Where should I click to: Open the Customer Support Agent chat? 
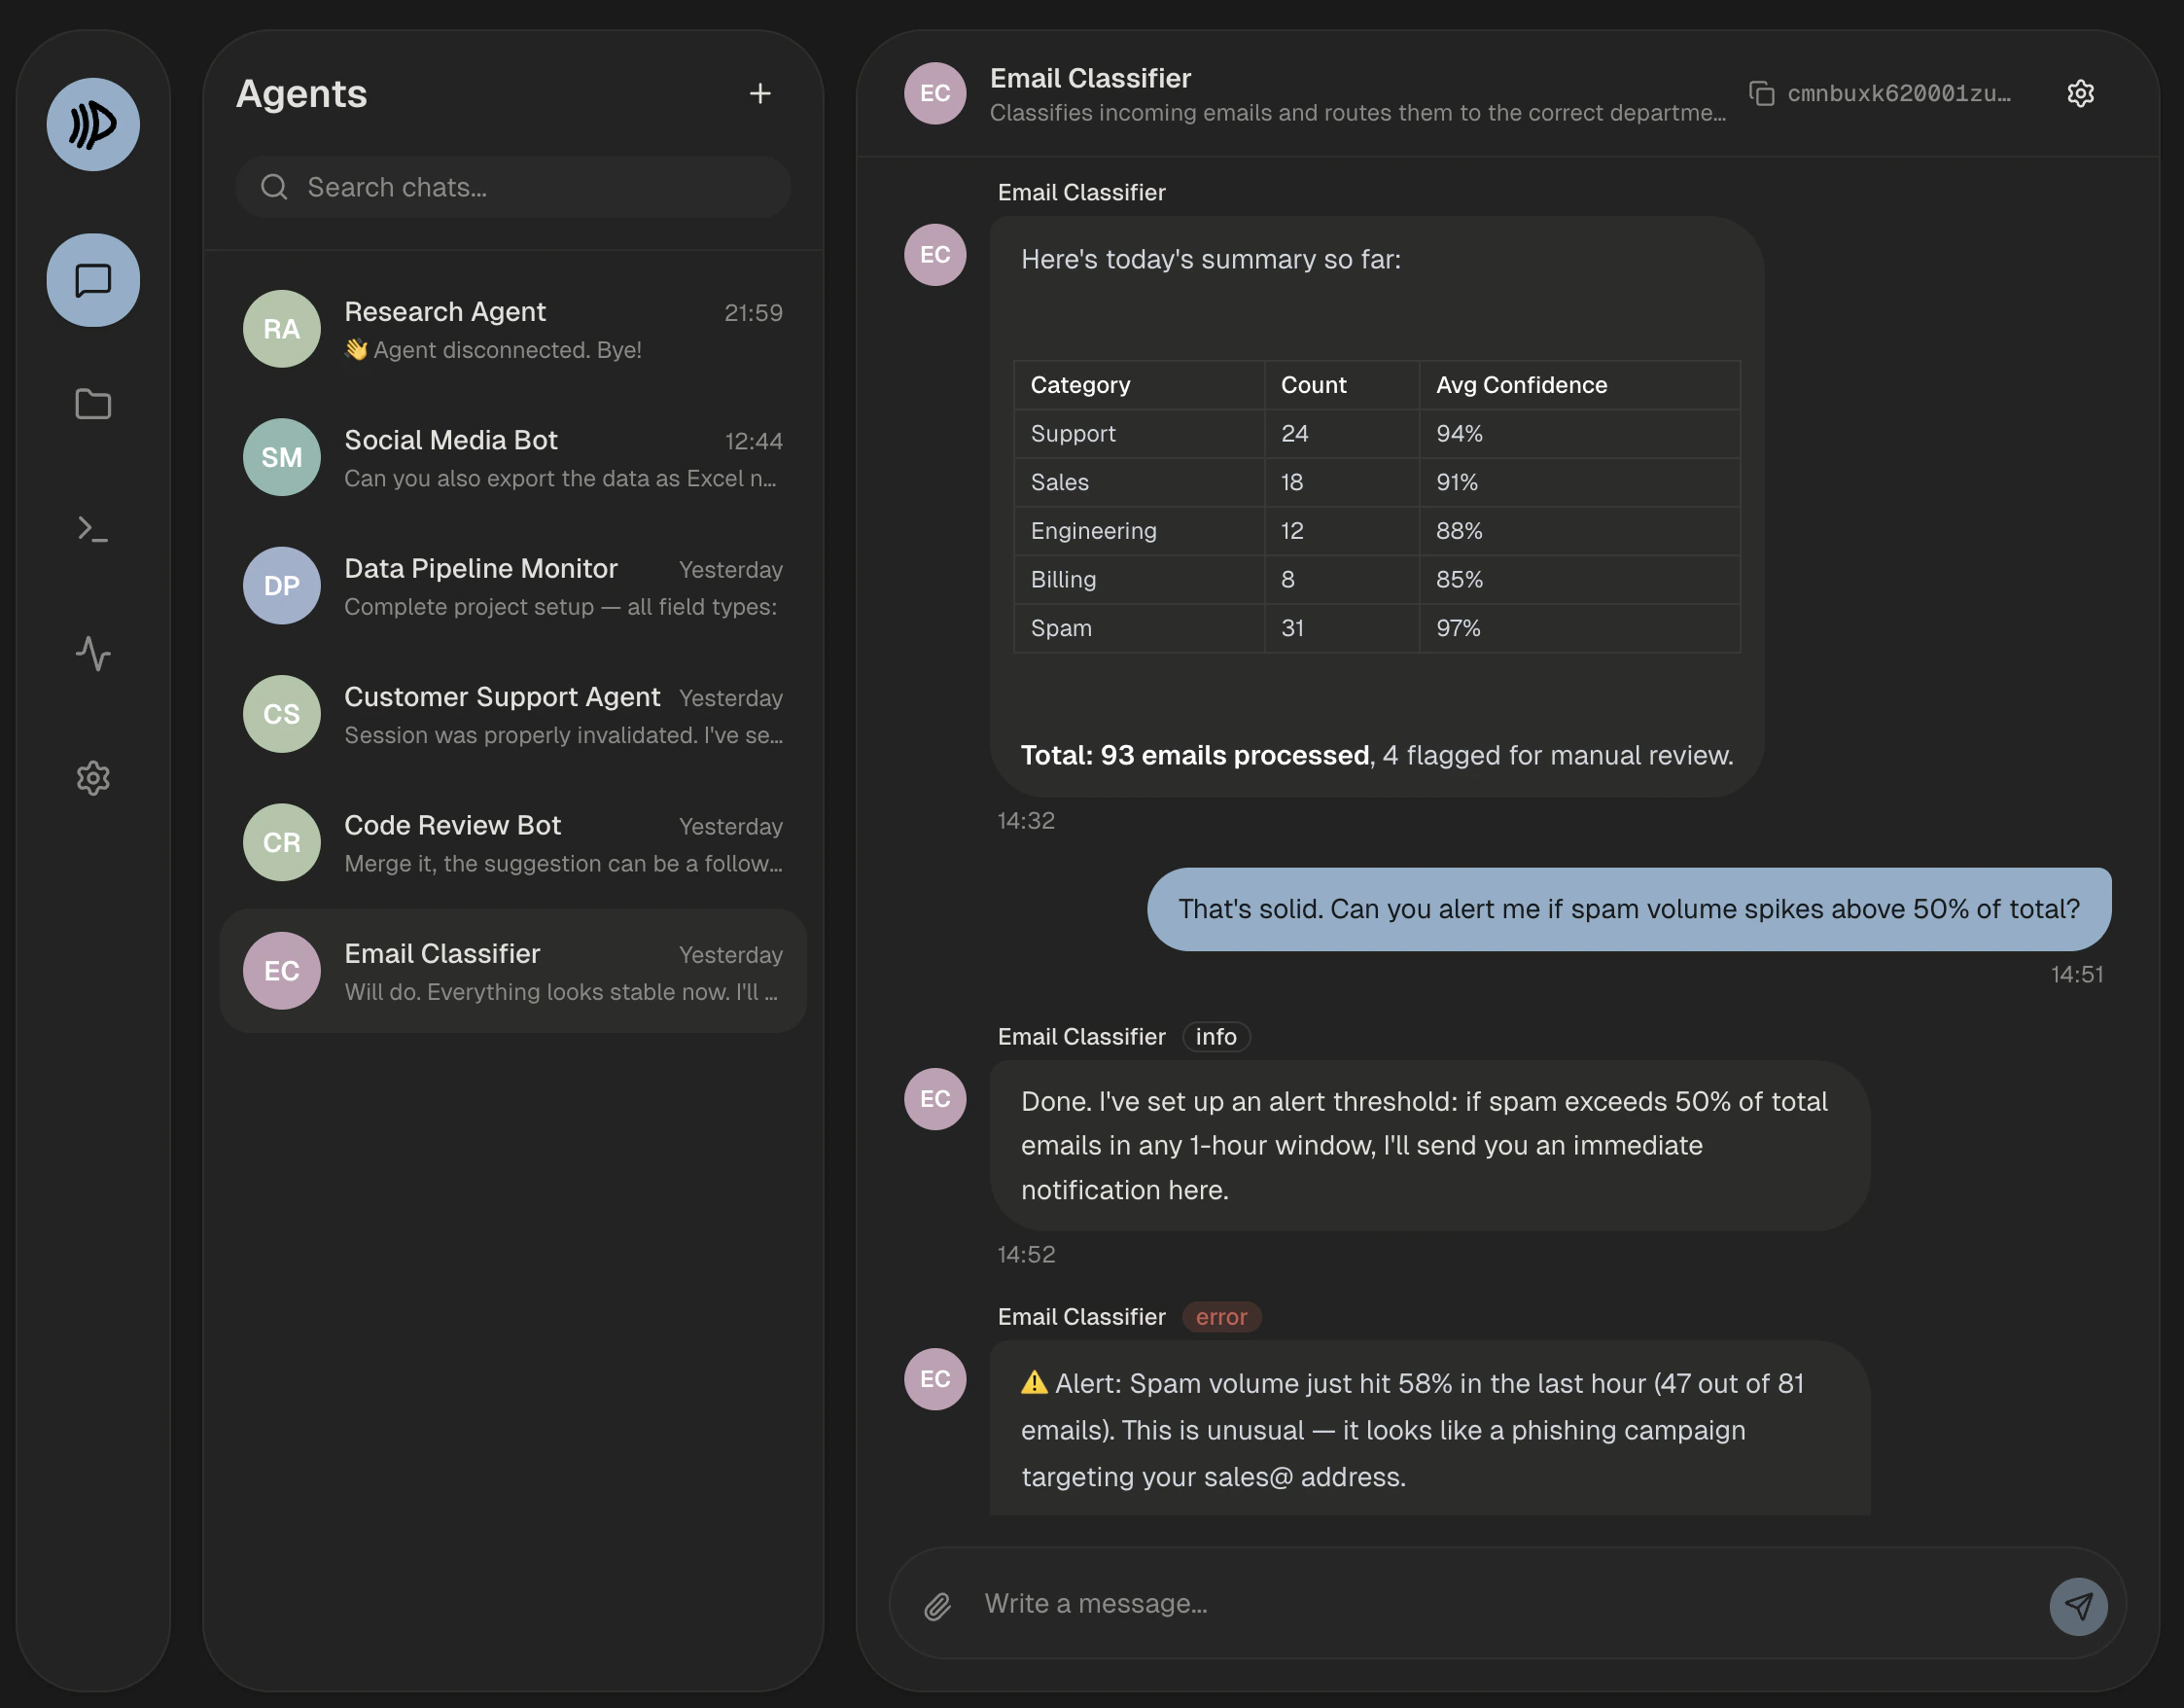[x=513, y=714]
